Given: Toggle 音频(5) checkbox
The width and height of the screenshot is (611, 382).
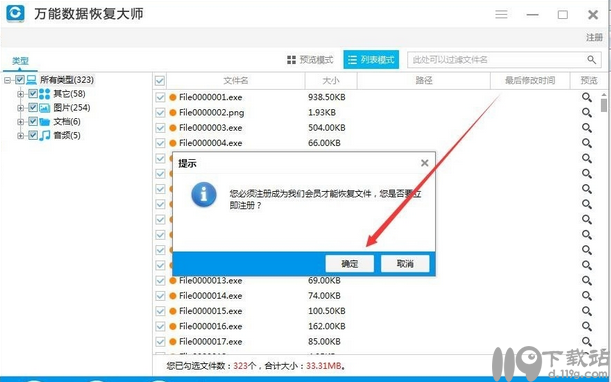Looking at the screenshot, I should pyautogui.click(x=33, y=135).
